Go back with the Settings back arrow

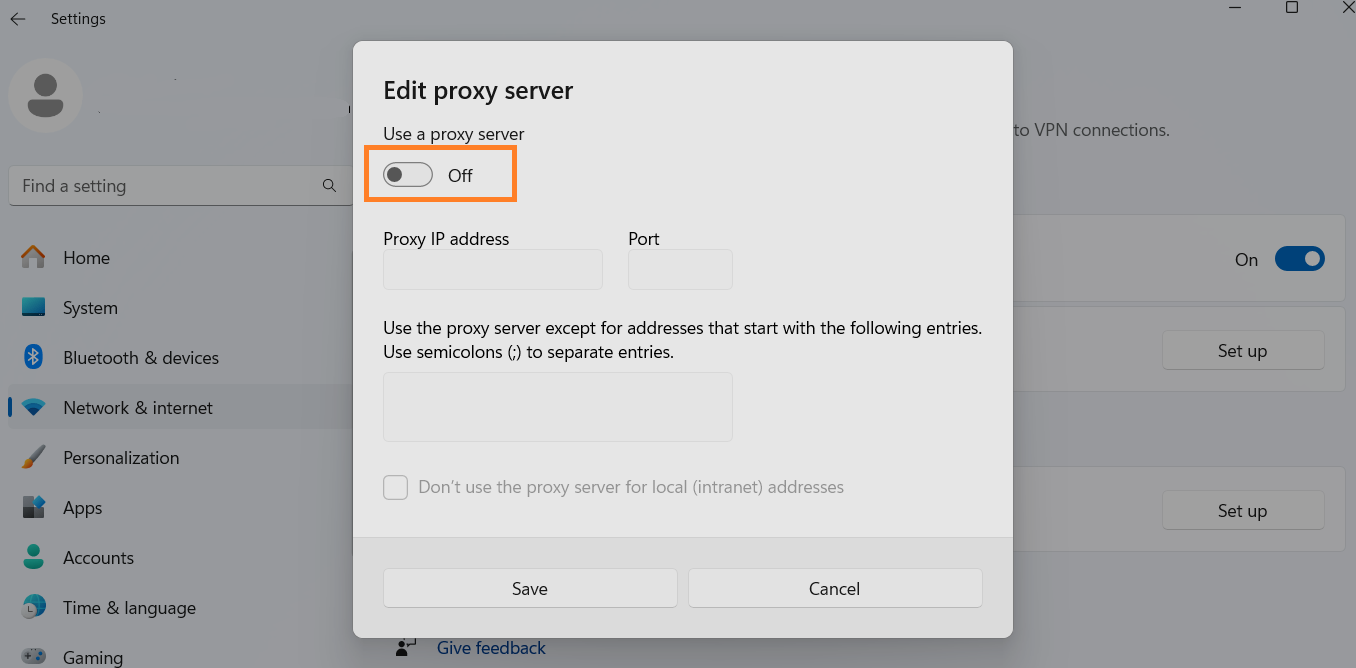click(x=18, y=19)
